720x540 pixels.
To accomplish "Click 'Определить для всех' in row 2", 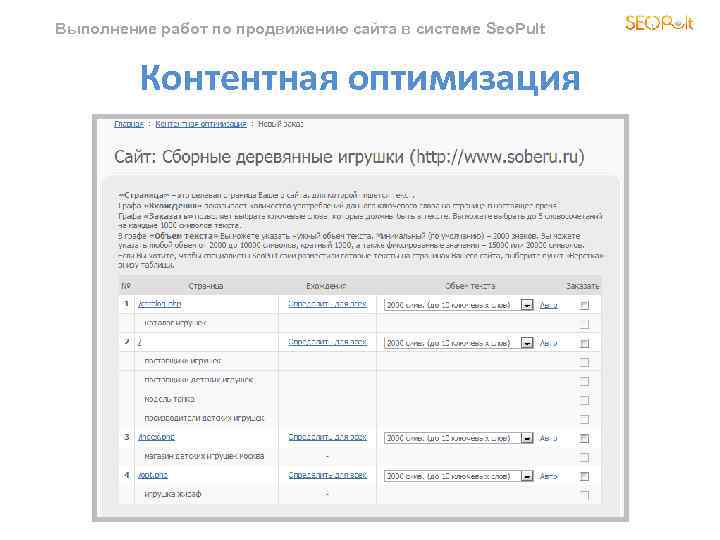I will point(327,342).
